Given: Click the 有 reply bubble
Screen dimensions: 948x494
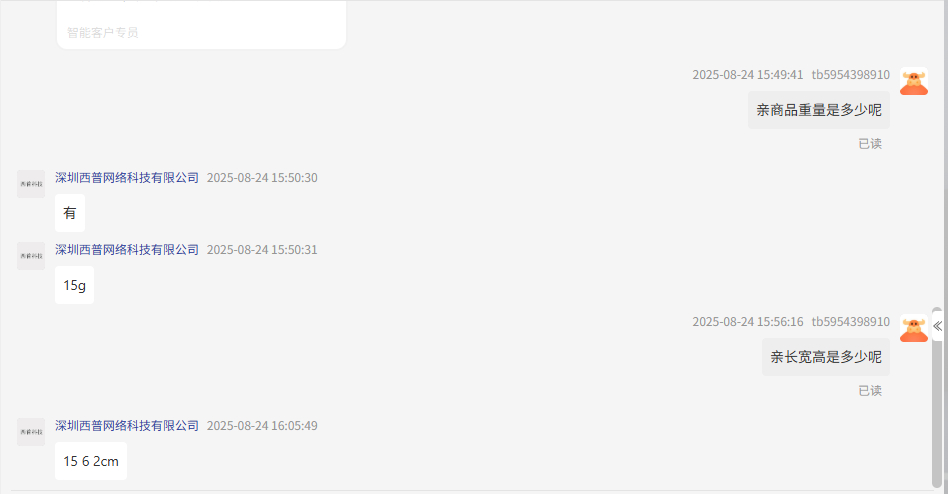Looking at the screenshot, I should point(70,213).
